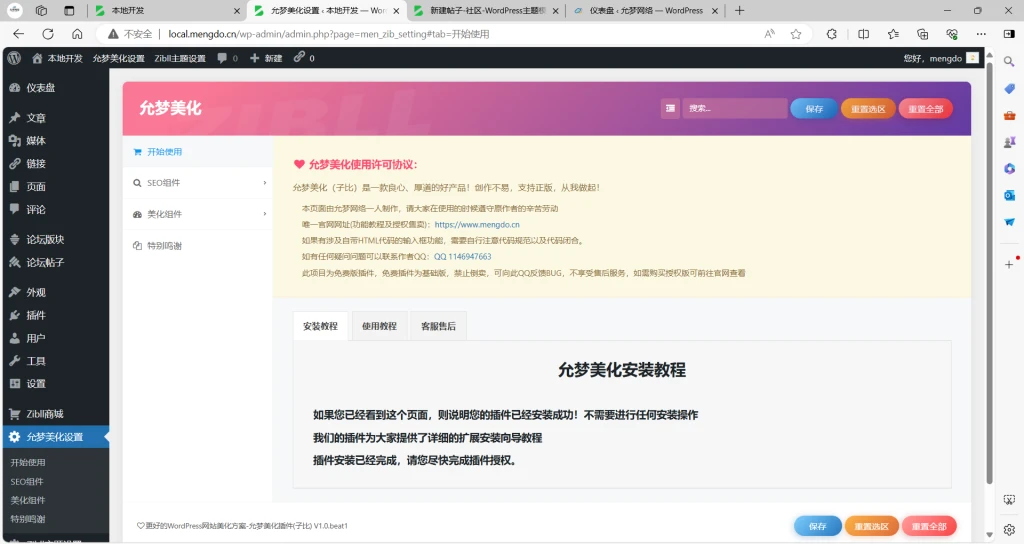Click QQ 1146947663 contact link

pyautogui.click(x=462, y=257)
